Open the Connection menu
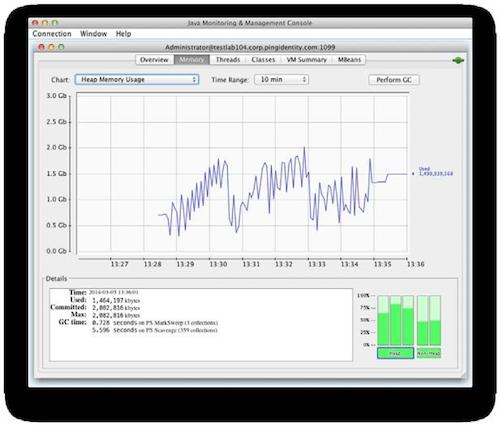500x425 pixels. click(52, 34)
